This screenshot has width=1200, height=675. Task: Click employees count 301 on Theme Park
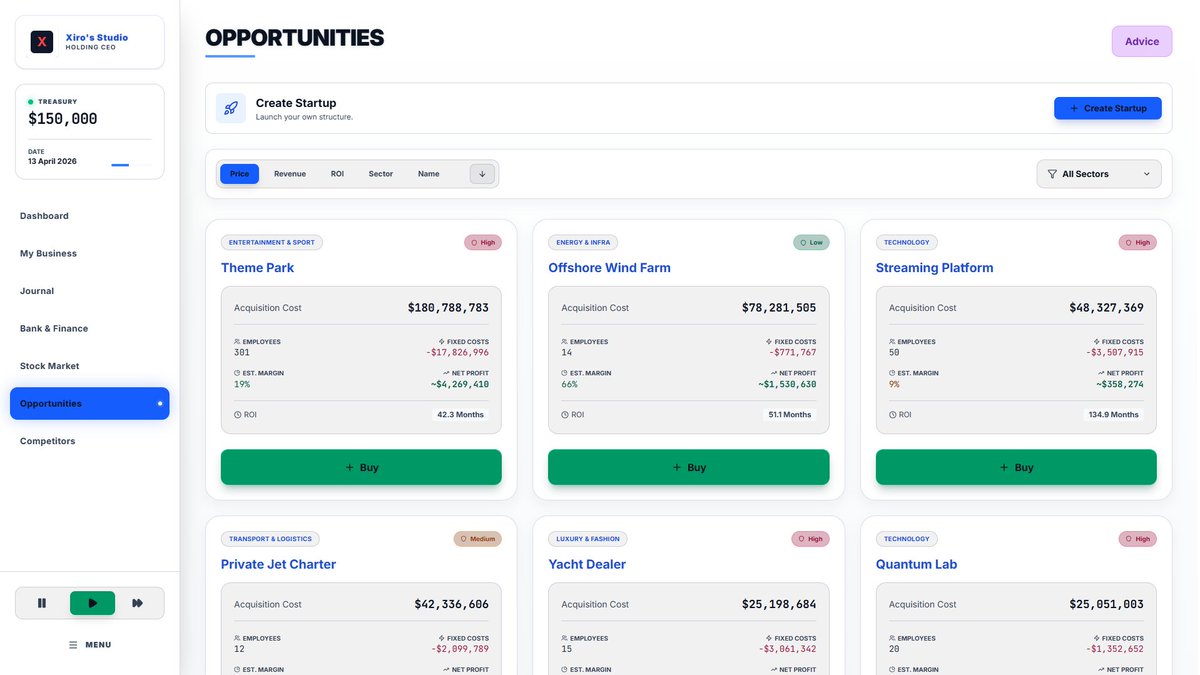[x=242, y=353]
